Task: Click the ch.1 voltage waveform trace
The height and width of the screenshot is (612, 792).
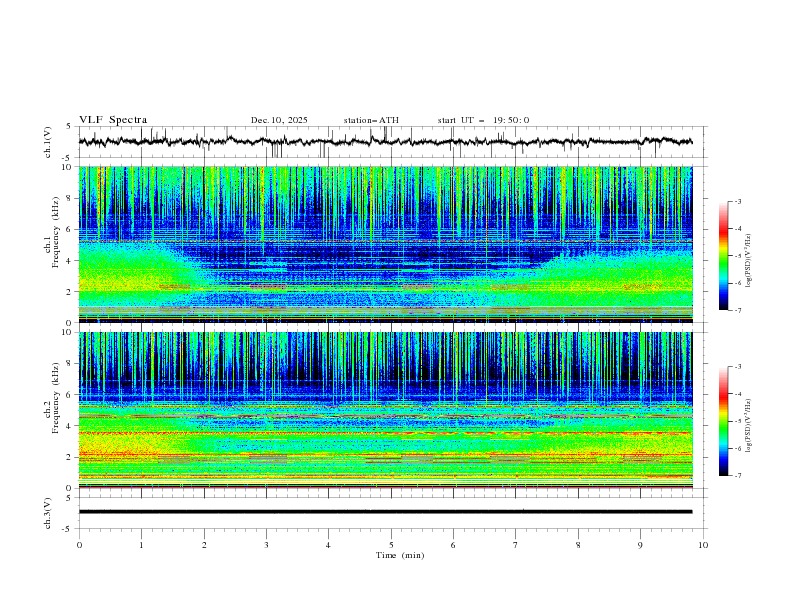Action: [x=385, y=142]
